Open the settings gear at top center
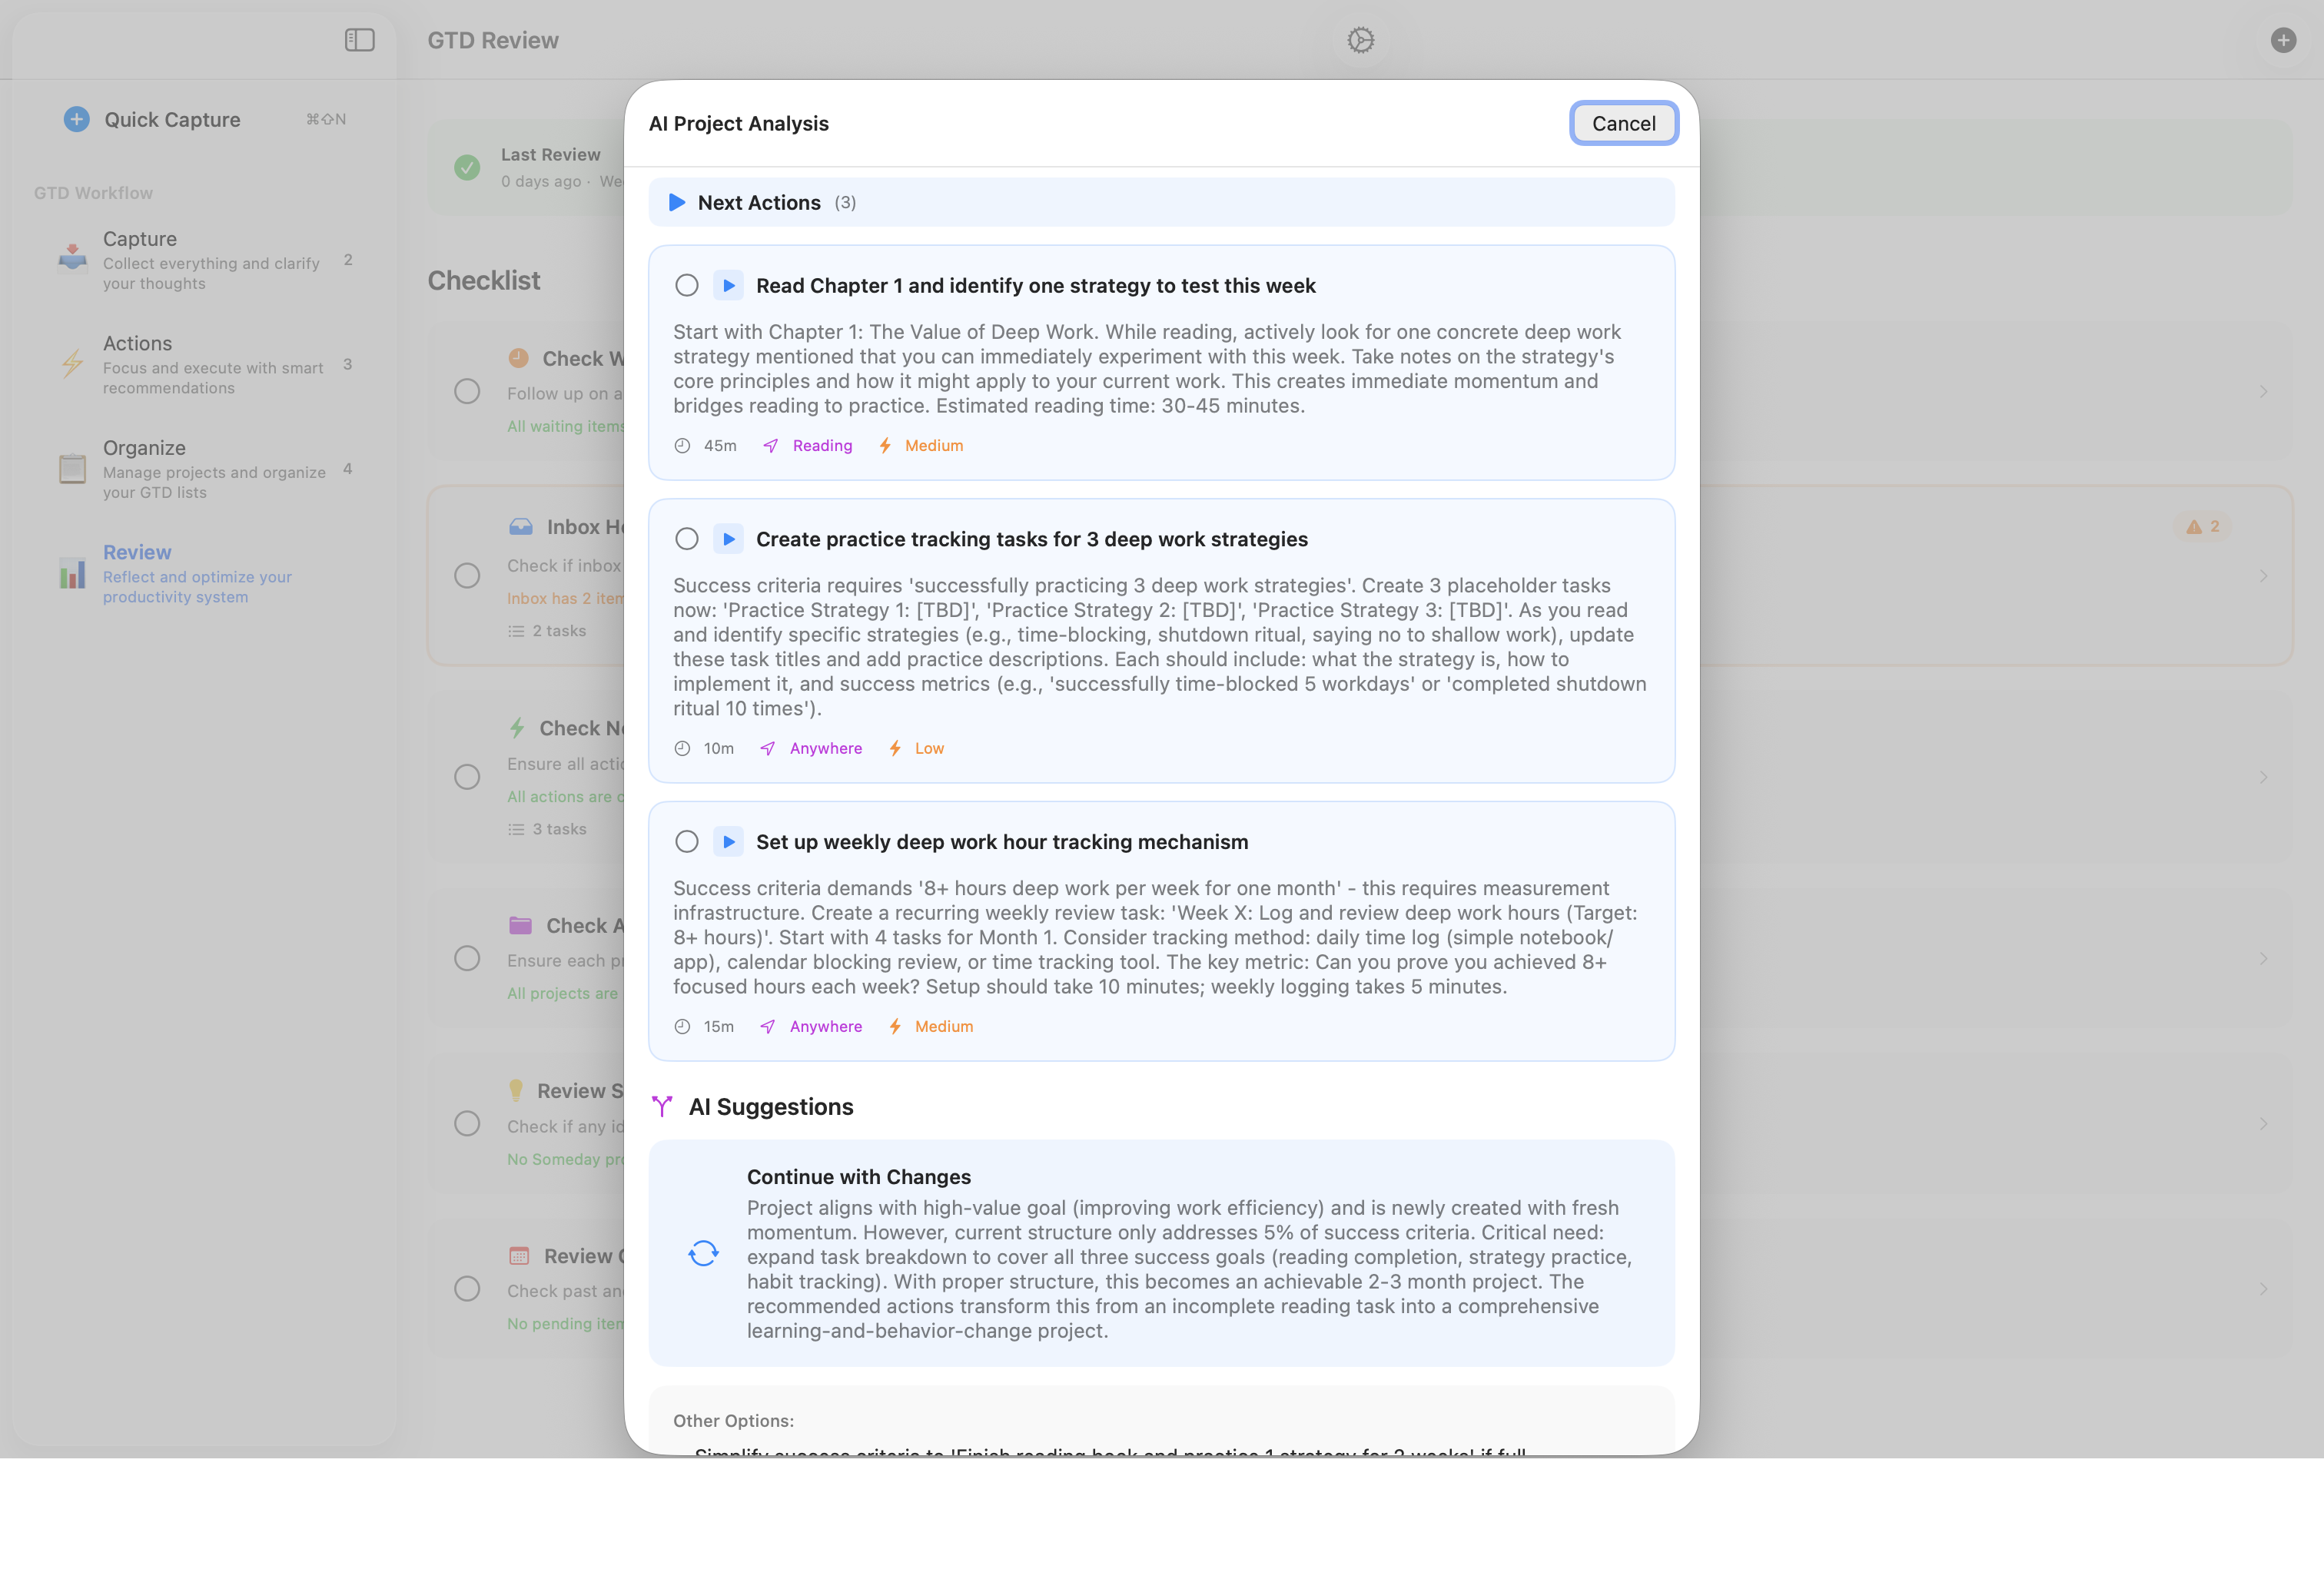The image size is (2324, 1569). (x=1360, y=40)
